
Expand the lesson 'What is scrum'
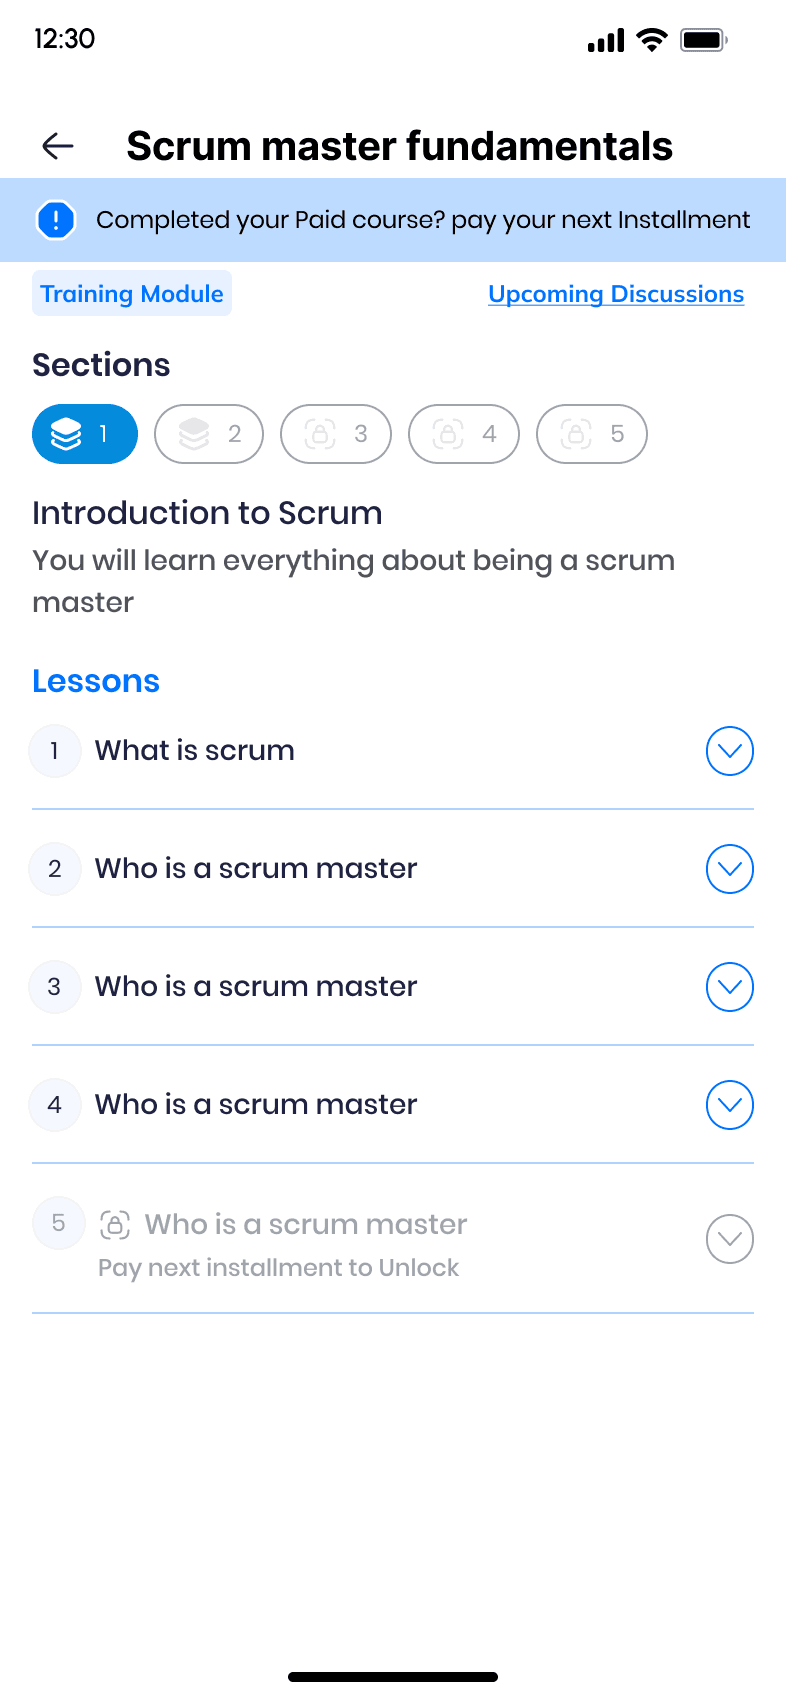click(730, 751)
